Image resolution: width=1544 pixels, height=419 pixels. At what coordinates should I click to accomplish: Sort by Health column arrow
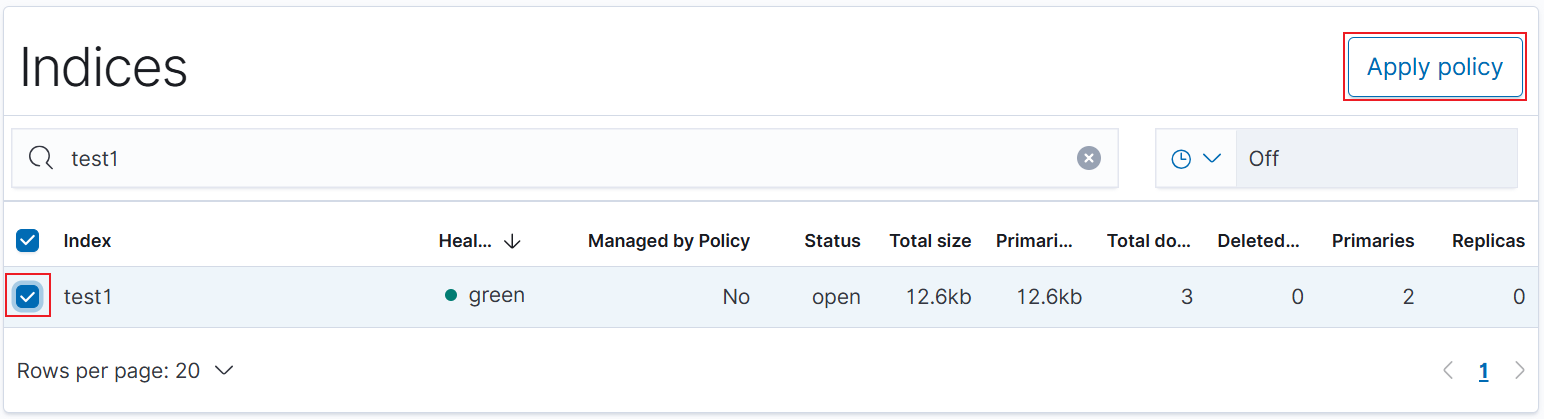[513, 241]
